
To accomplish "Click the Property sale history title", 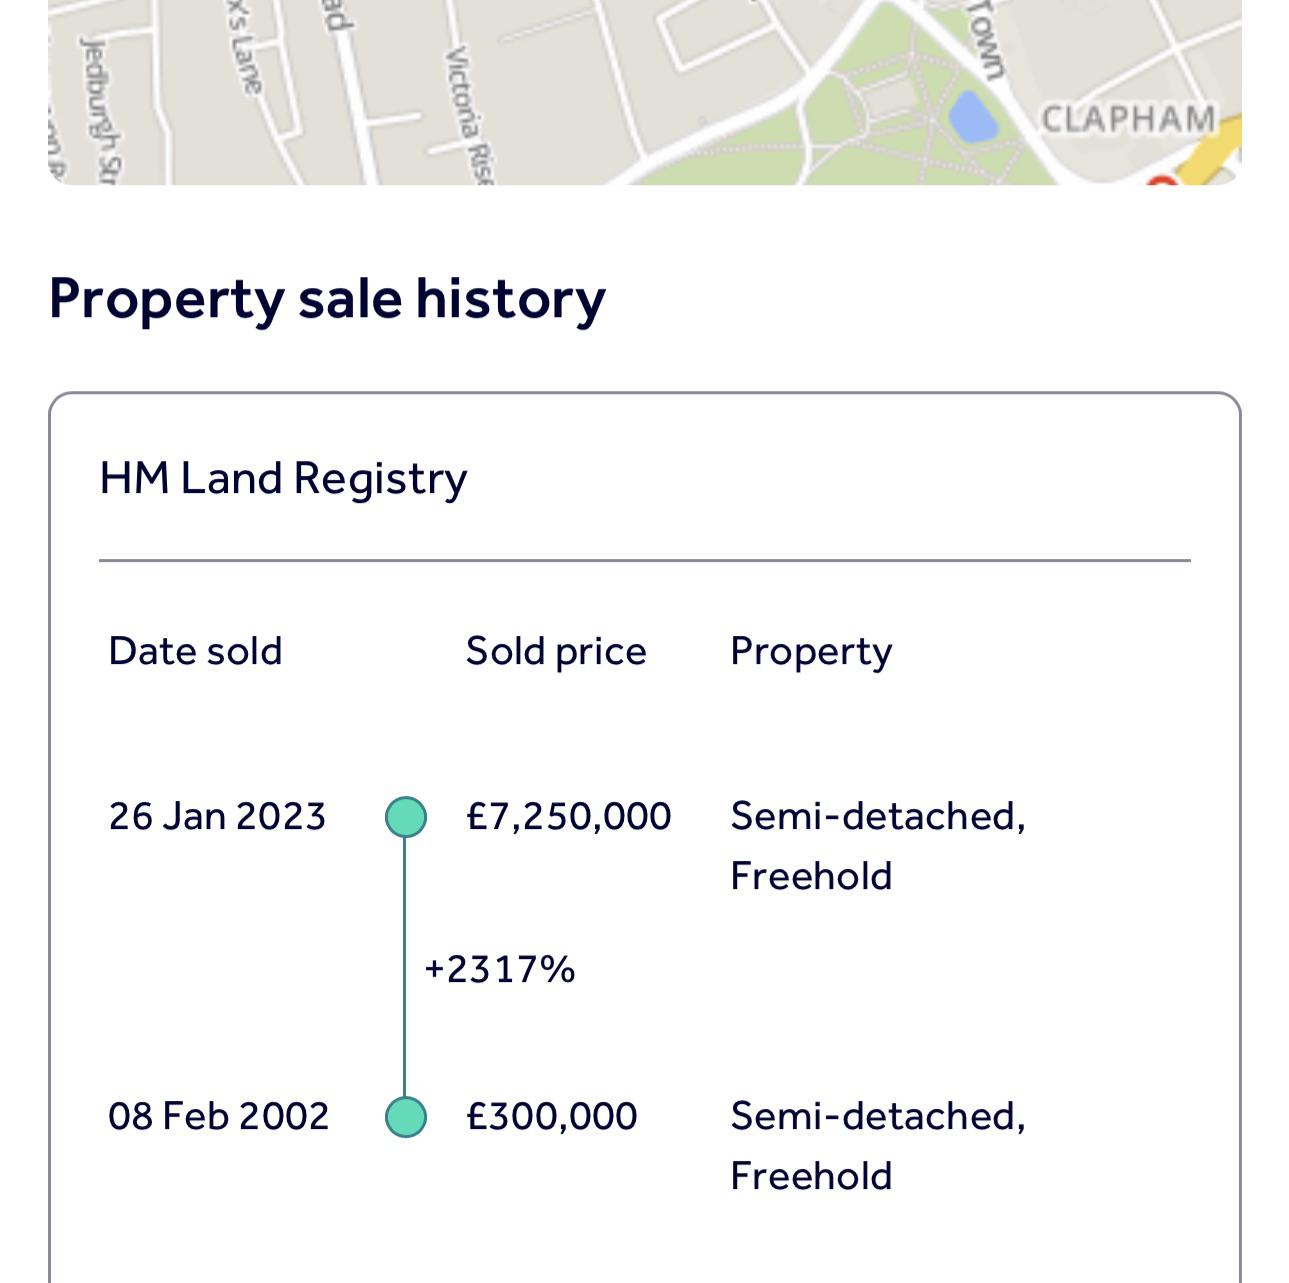I will coord(327,299).
